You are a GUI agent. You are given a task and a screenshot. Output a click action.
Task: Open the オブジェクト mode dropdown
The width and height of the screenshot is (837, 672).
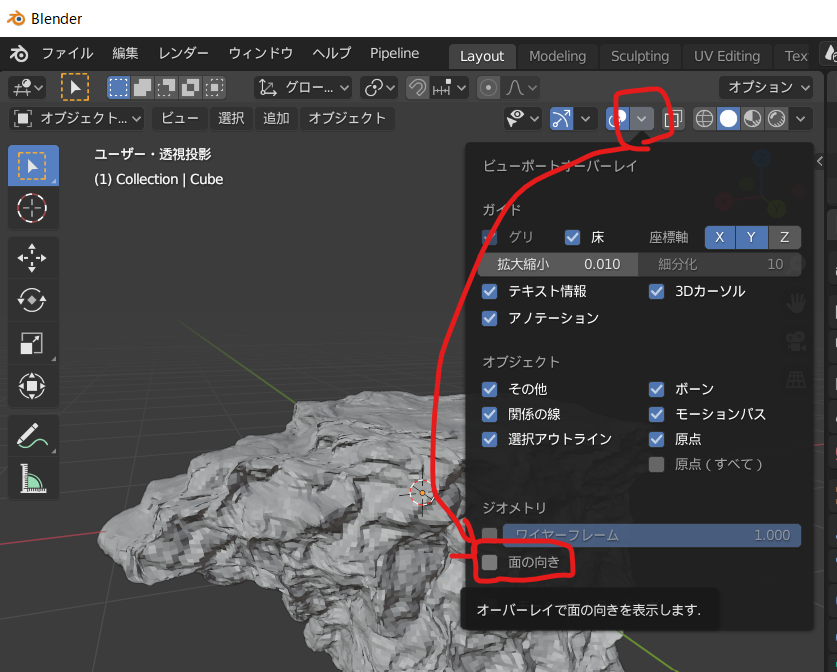[77, 118]
